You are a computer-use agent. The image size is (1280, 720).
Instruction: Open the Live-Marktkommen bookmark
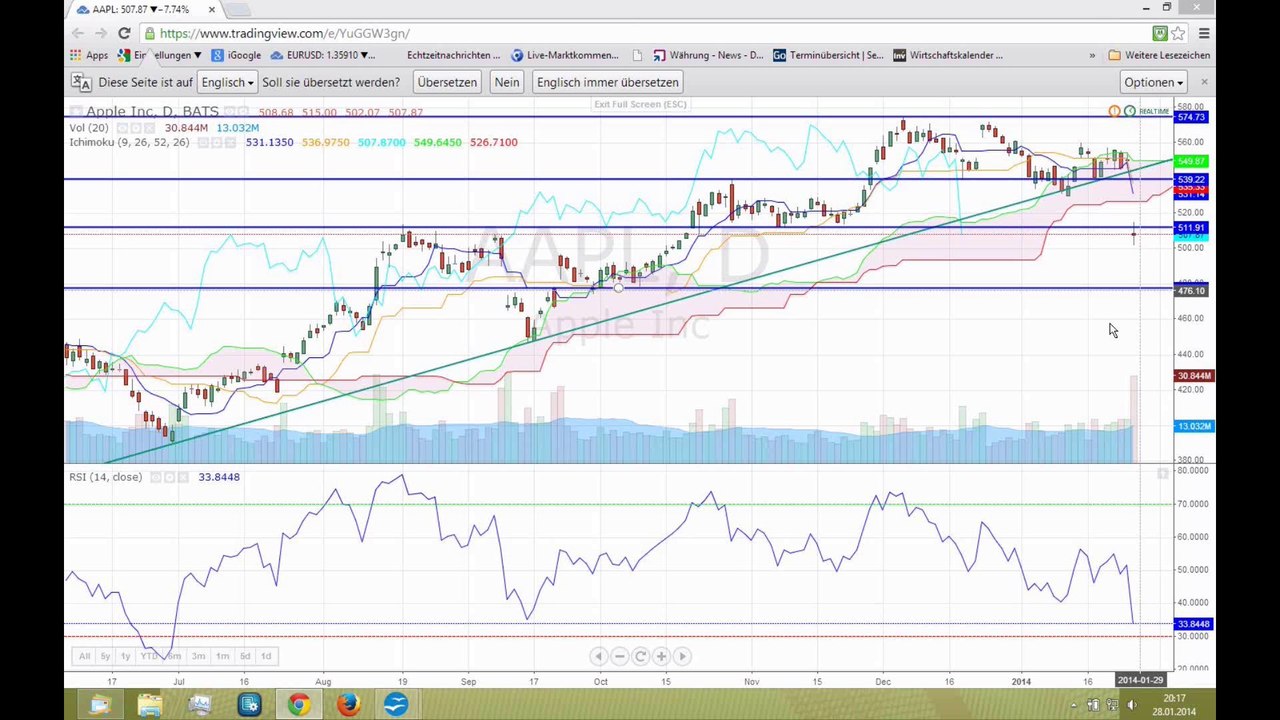coord(565,55)
